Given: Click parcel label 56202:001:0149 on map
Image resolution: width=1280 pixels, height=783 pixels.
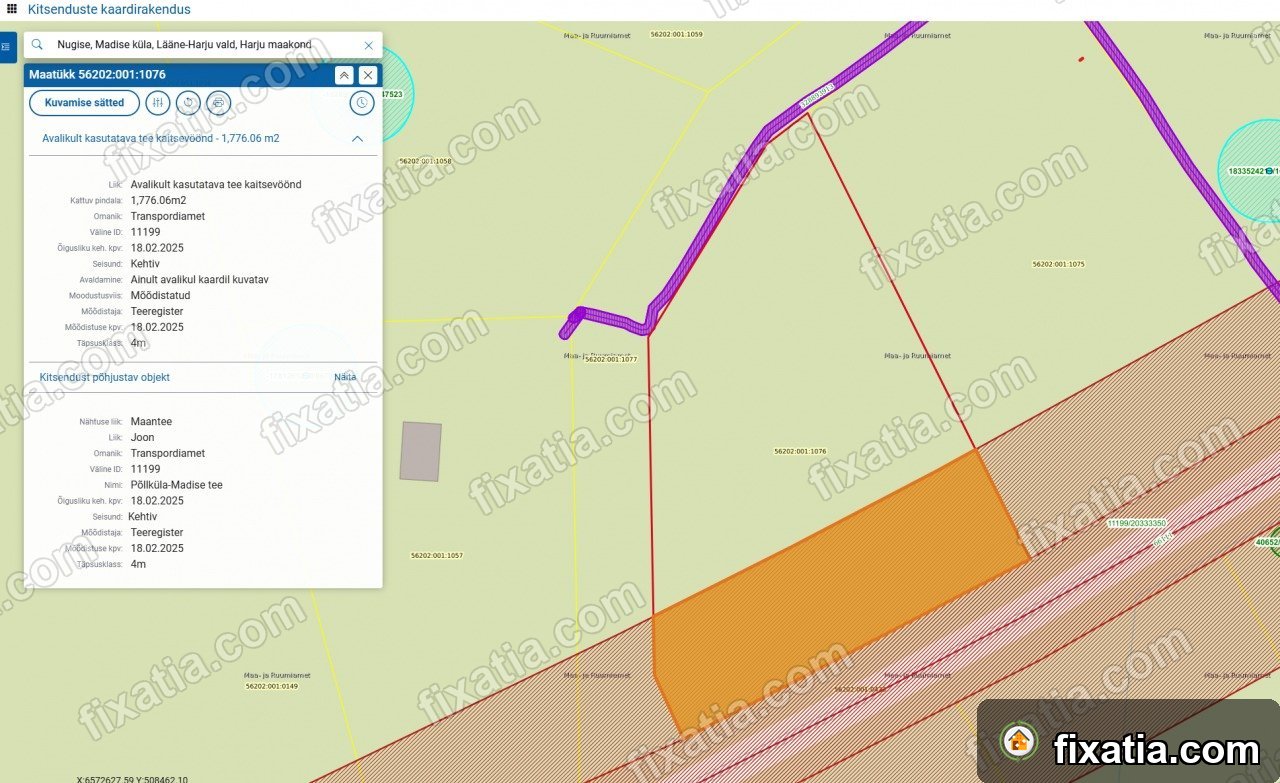Looking at the screenshot, I should click(271, 686).
